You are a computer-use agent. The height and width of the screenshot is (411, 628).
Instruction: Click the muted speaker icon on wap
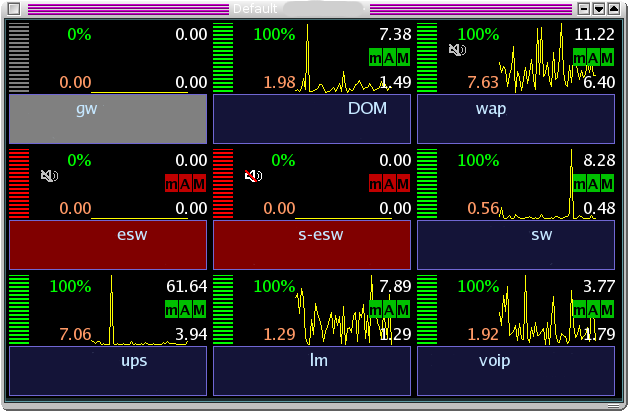point(457,50)
